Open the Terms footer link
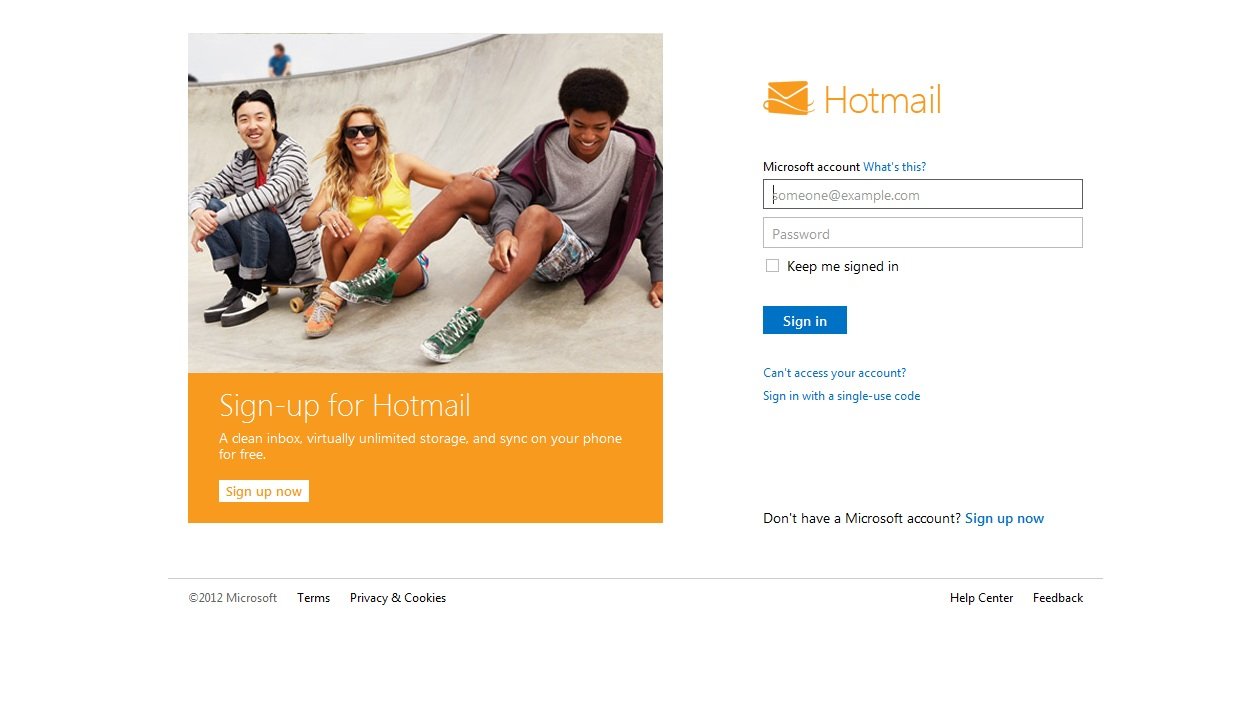Screen dimensions: 1252x711 pos(313,598)
